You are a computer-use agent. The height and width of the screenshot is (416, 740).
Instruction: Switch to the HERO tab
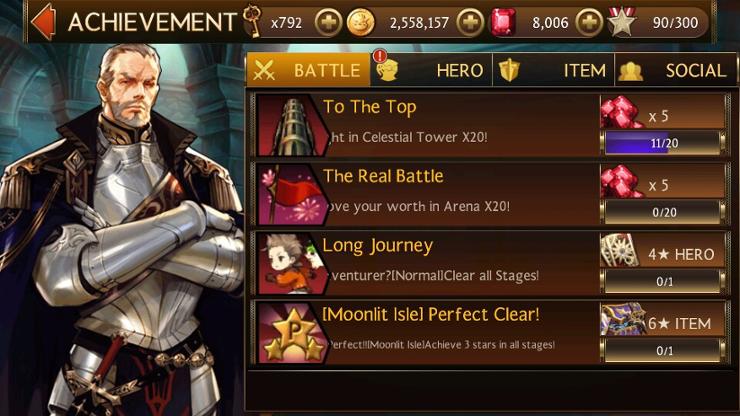tap(431, 70)
